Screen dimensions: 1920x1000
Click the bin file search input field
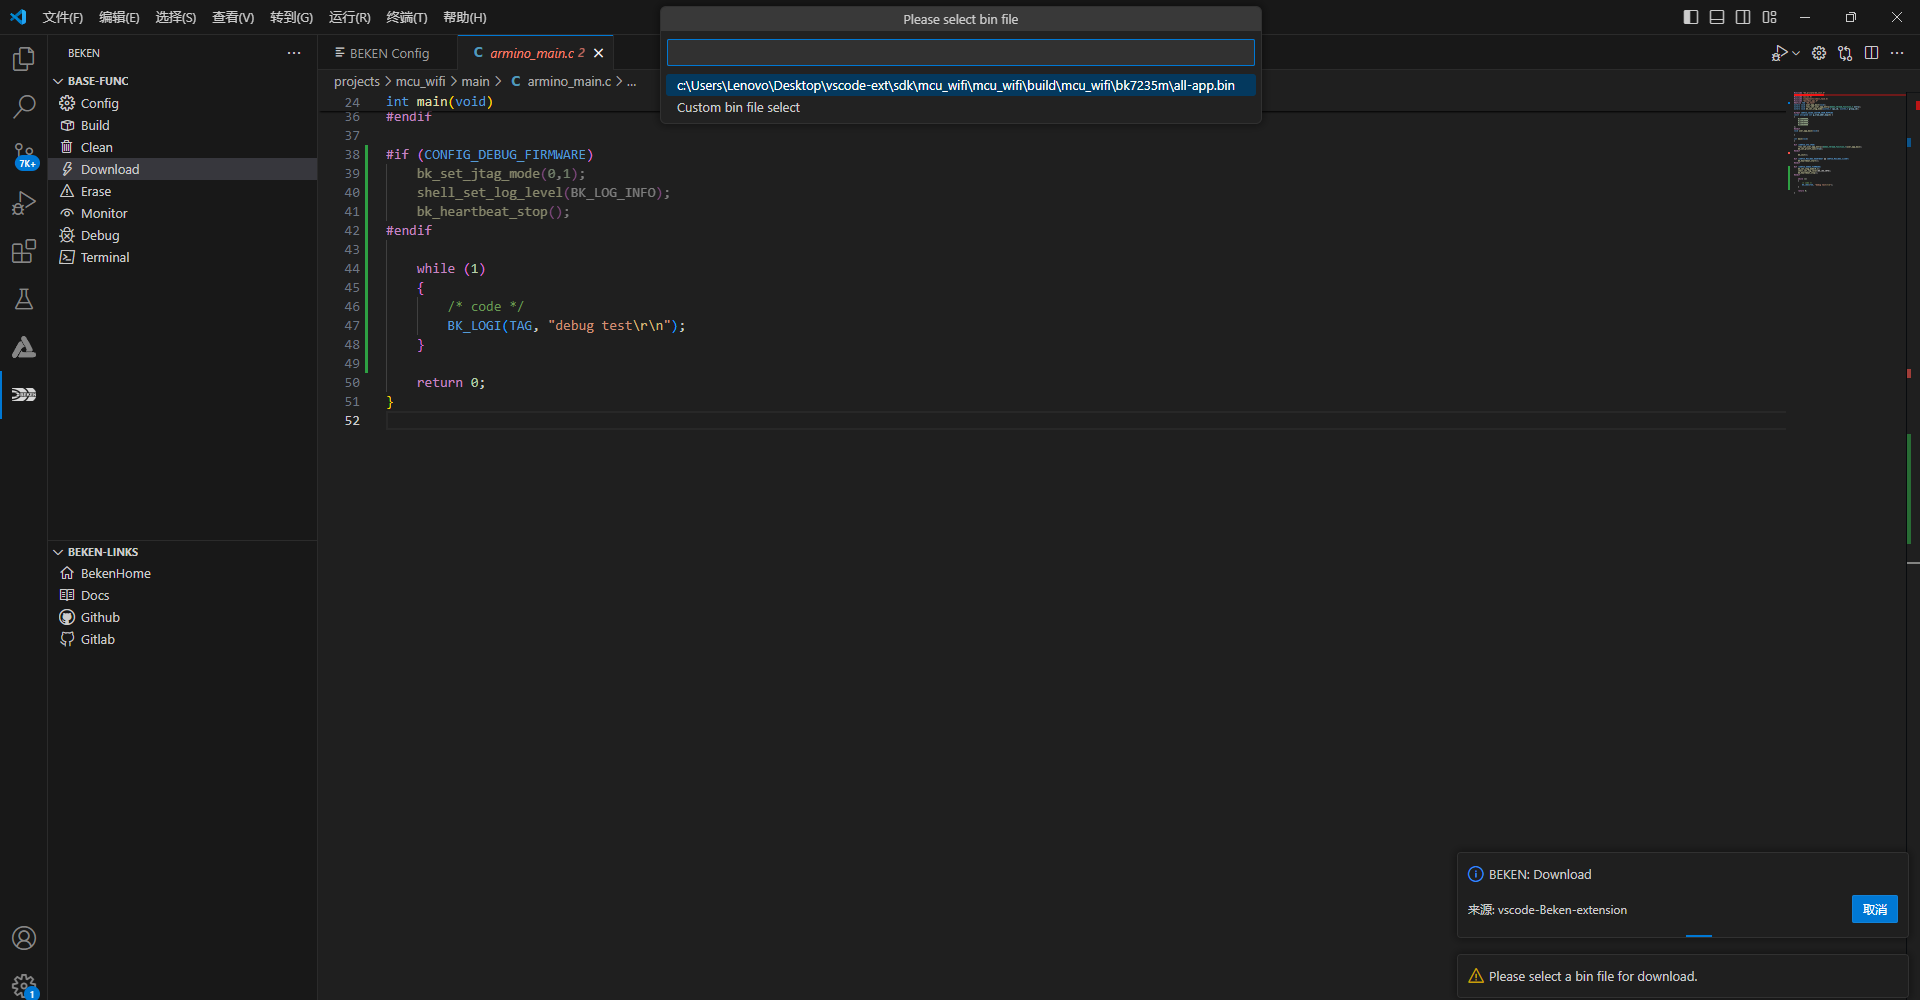tap(960, 52)
